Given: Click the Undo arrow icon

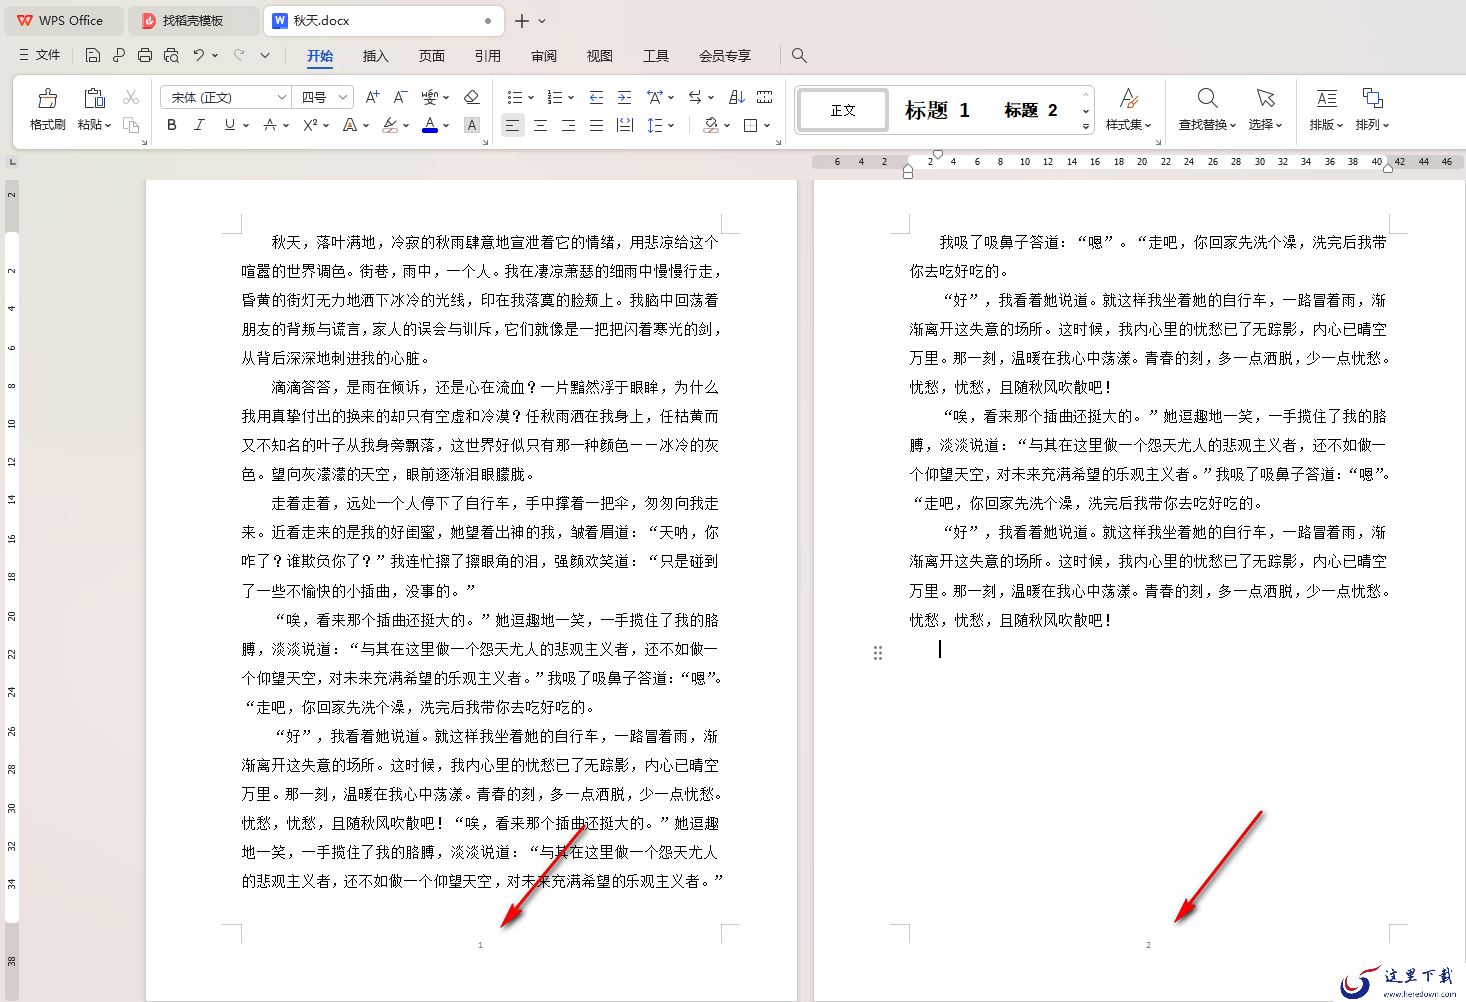Looking at the screenshot, I should (x=199, y=56).
